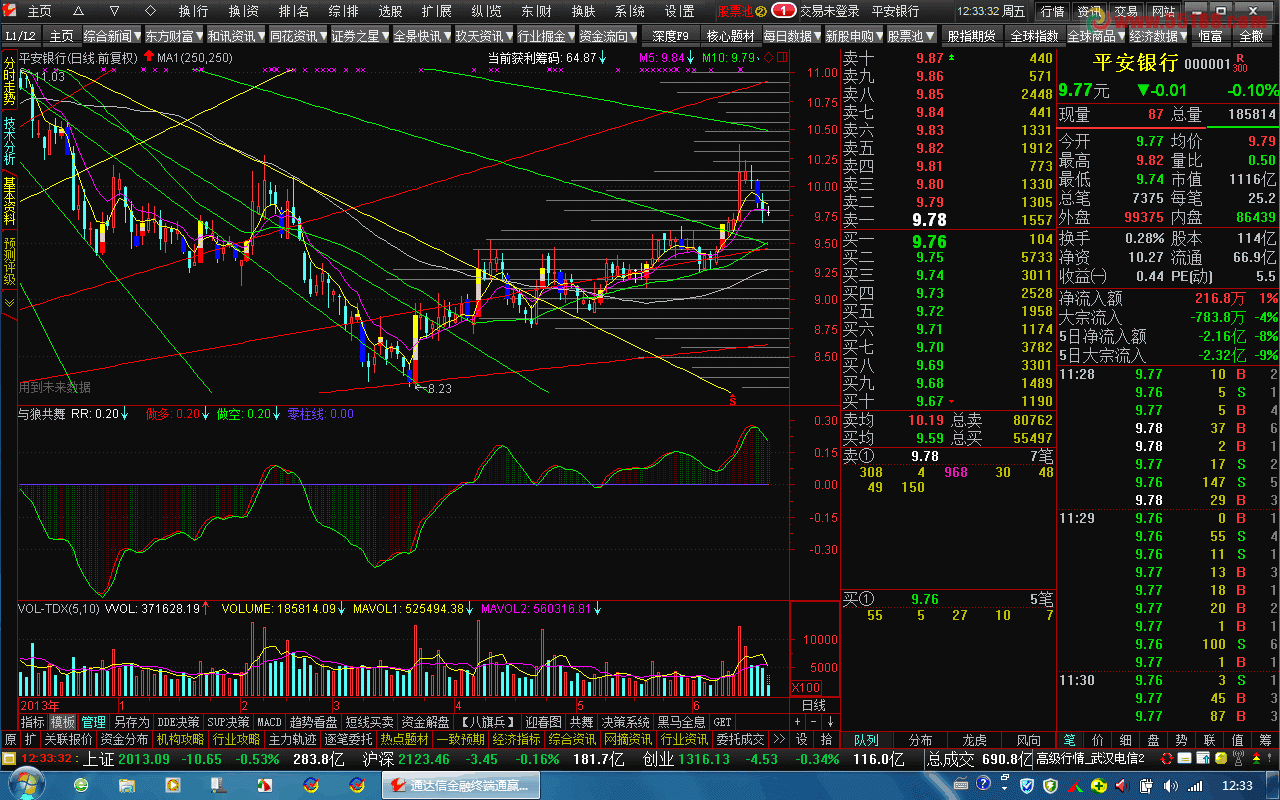This screenshot has height=800, width=1280.
Task: Open the green browser icon in taskbar
Action: (80, 785)
